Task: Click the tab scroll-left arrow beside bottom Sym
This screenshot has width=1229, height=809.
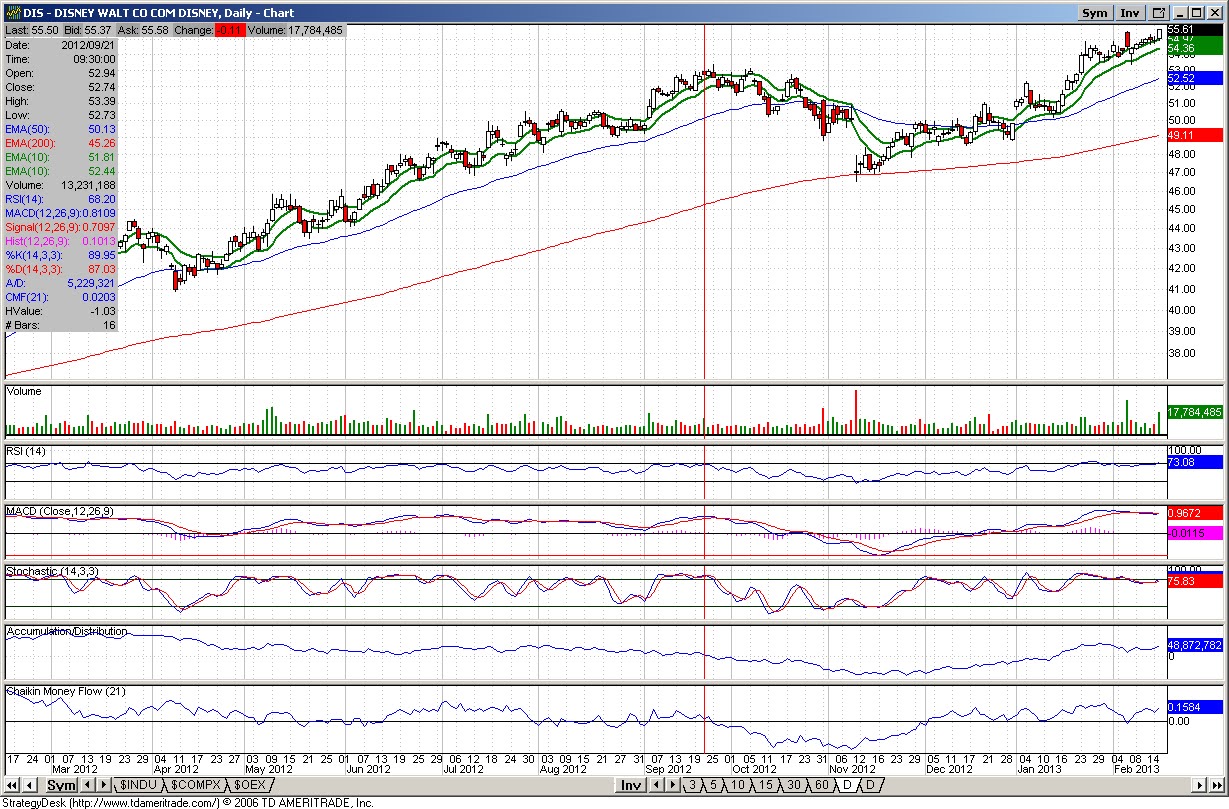Action: coord(88,785)
